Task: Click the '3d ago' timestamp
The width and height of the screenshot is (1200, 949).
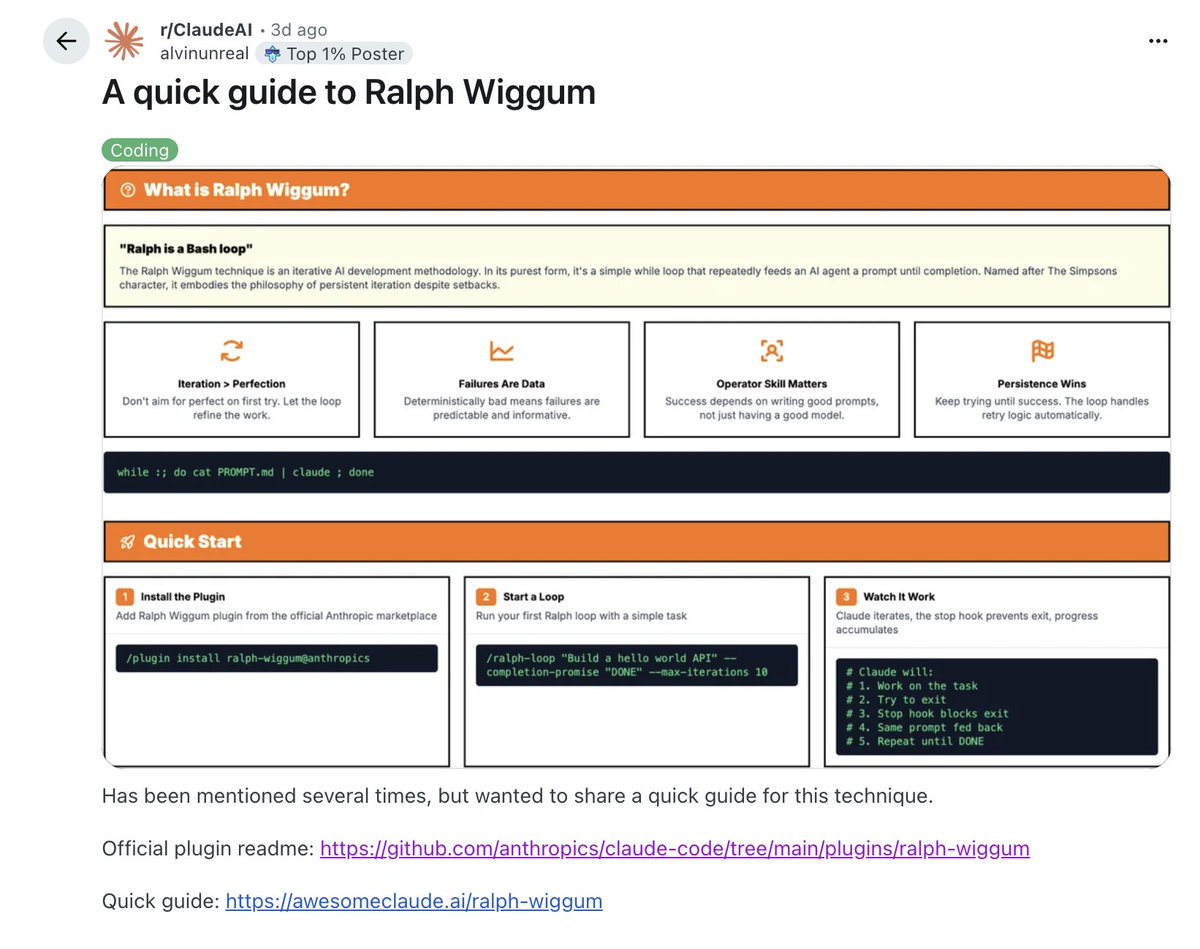Action: [299, 30]
